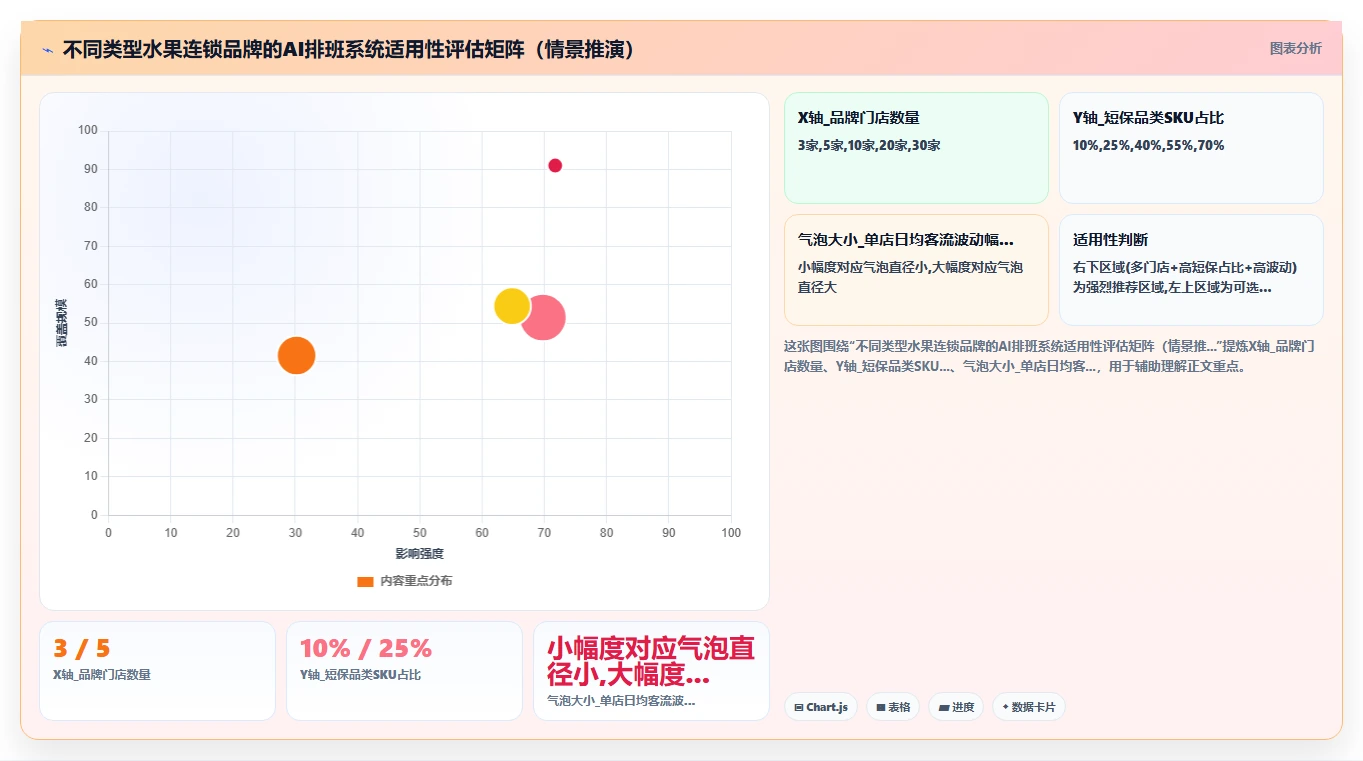Open the X轴_品牌门店数量 green card
1363x761 pixels.
[916, 148]
